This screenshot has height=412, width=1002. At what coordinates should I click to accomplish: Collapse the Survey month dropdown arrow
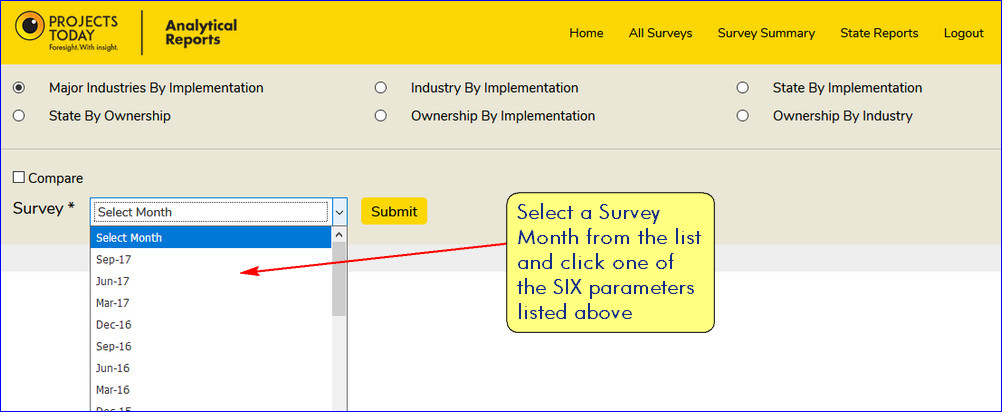339,212
